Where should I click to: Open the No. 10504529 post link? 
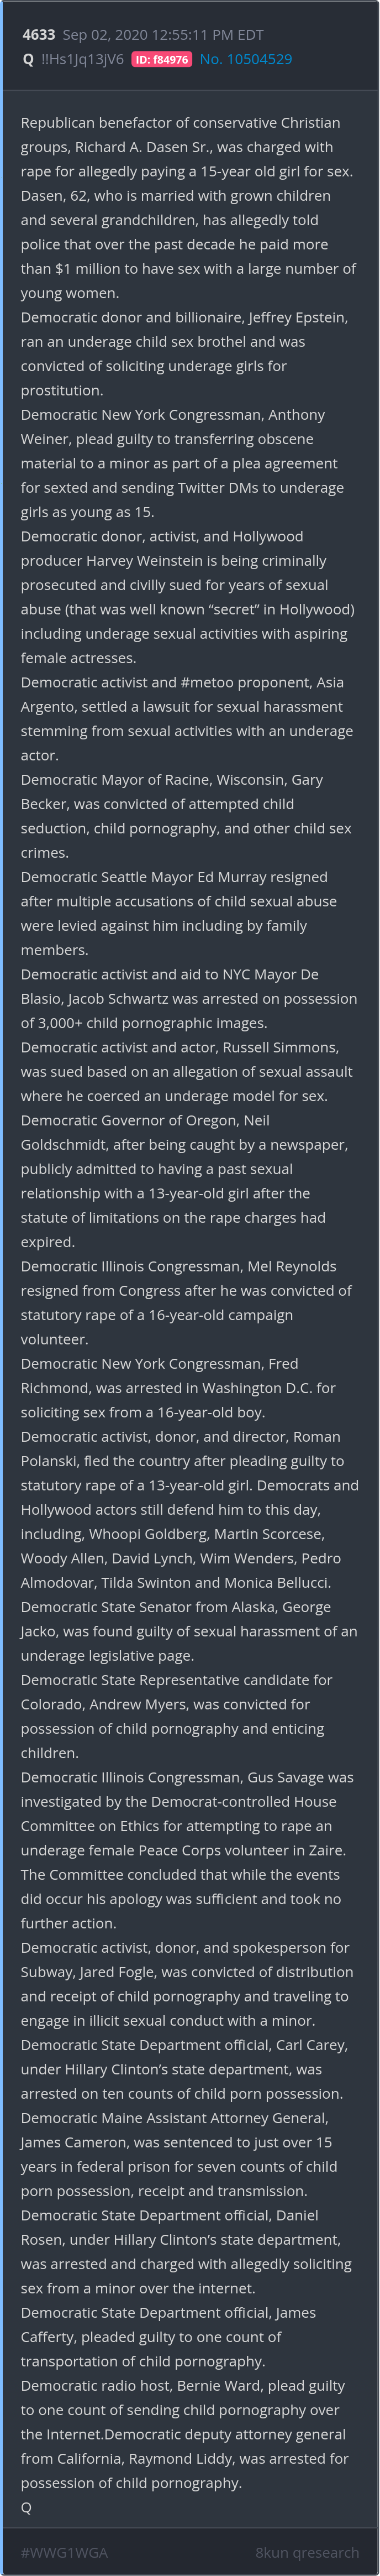245,59
